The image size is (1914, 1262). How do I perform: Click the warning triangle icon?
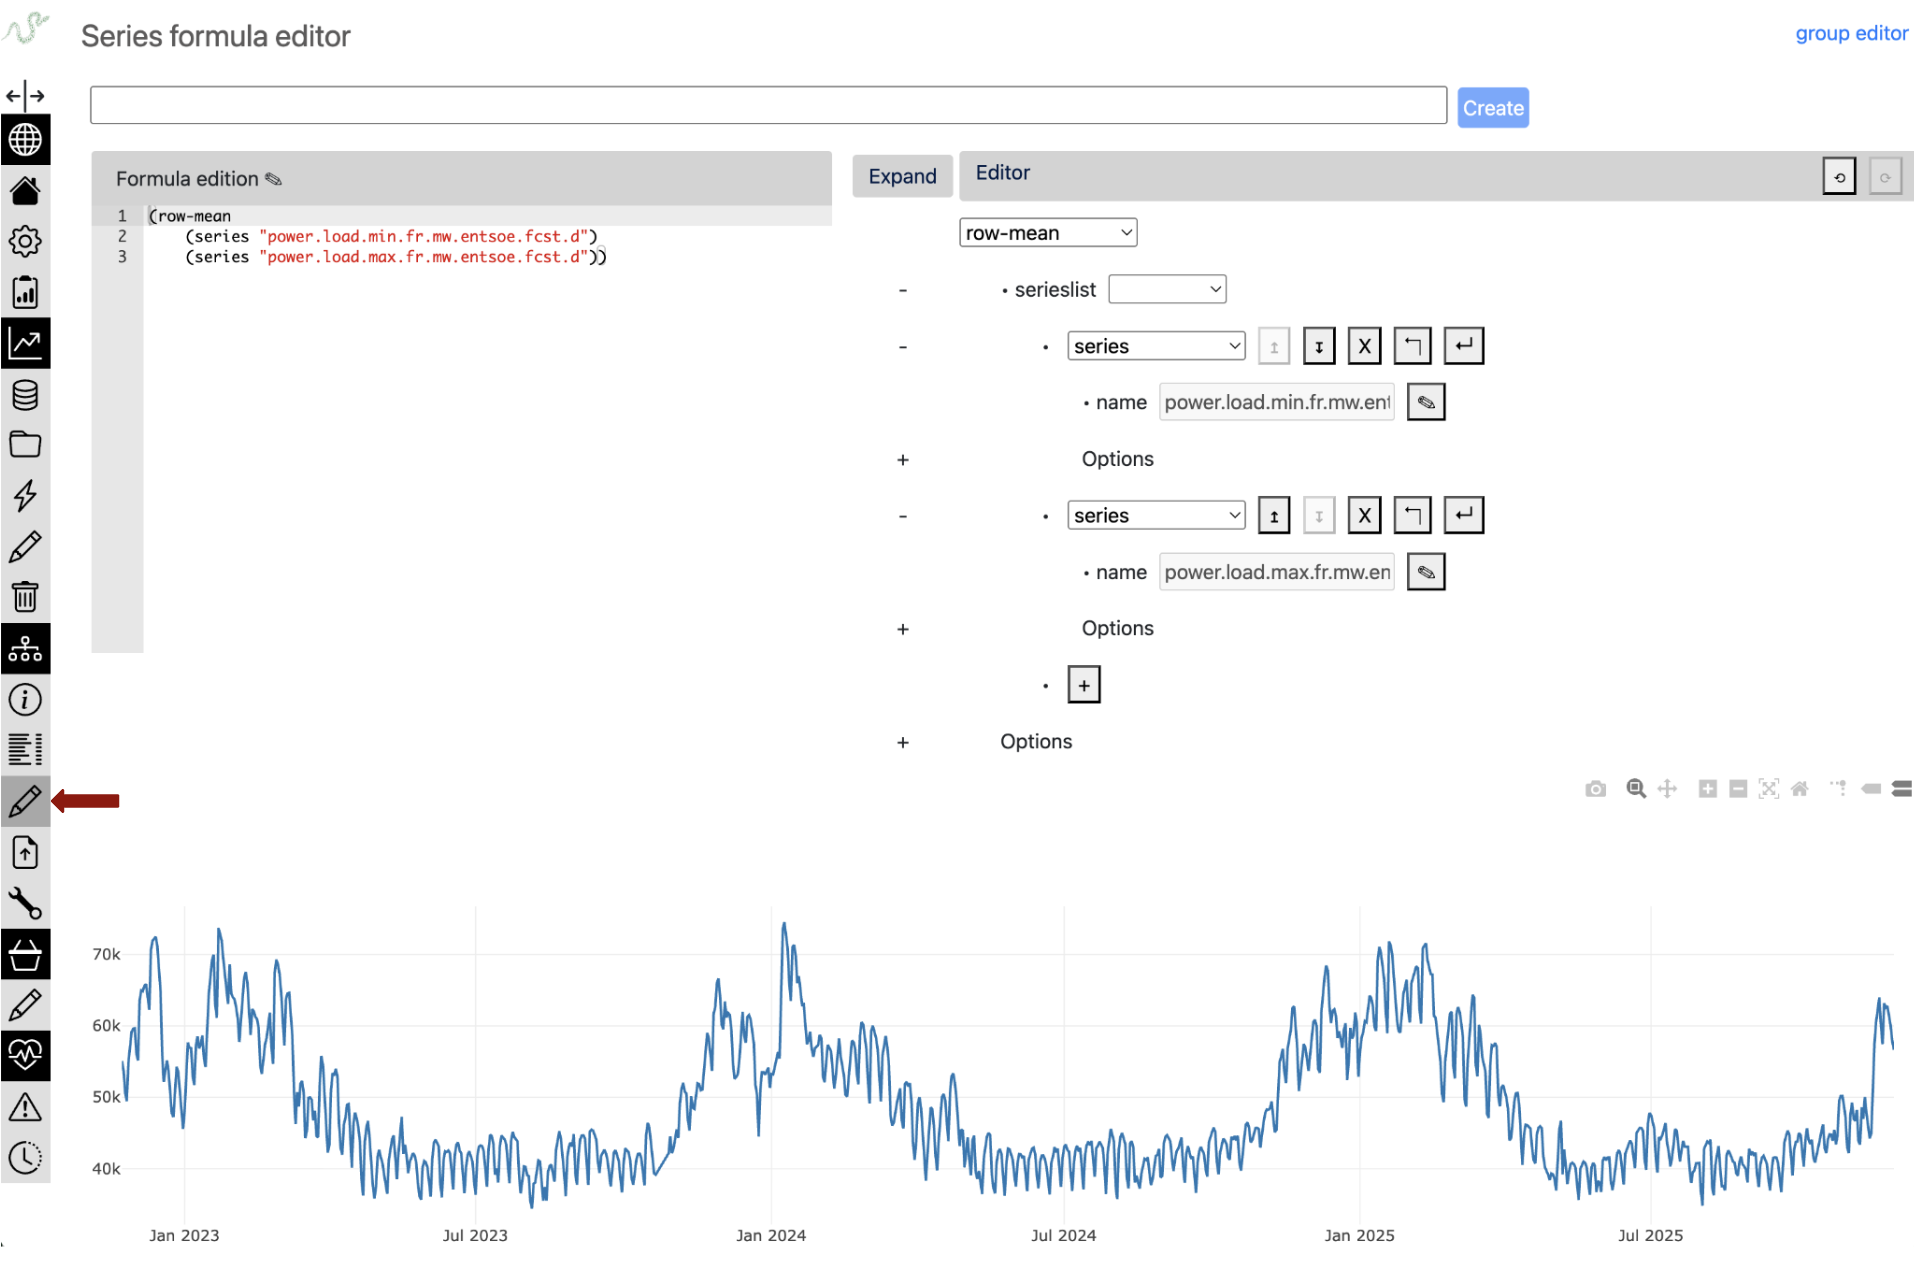point(25,1107)
